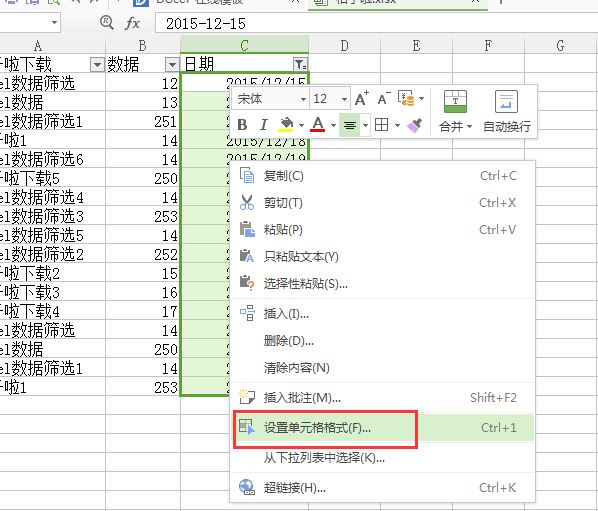Click cell with value 16
Screen dimensions: 598x511
pos(143,292)
